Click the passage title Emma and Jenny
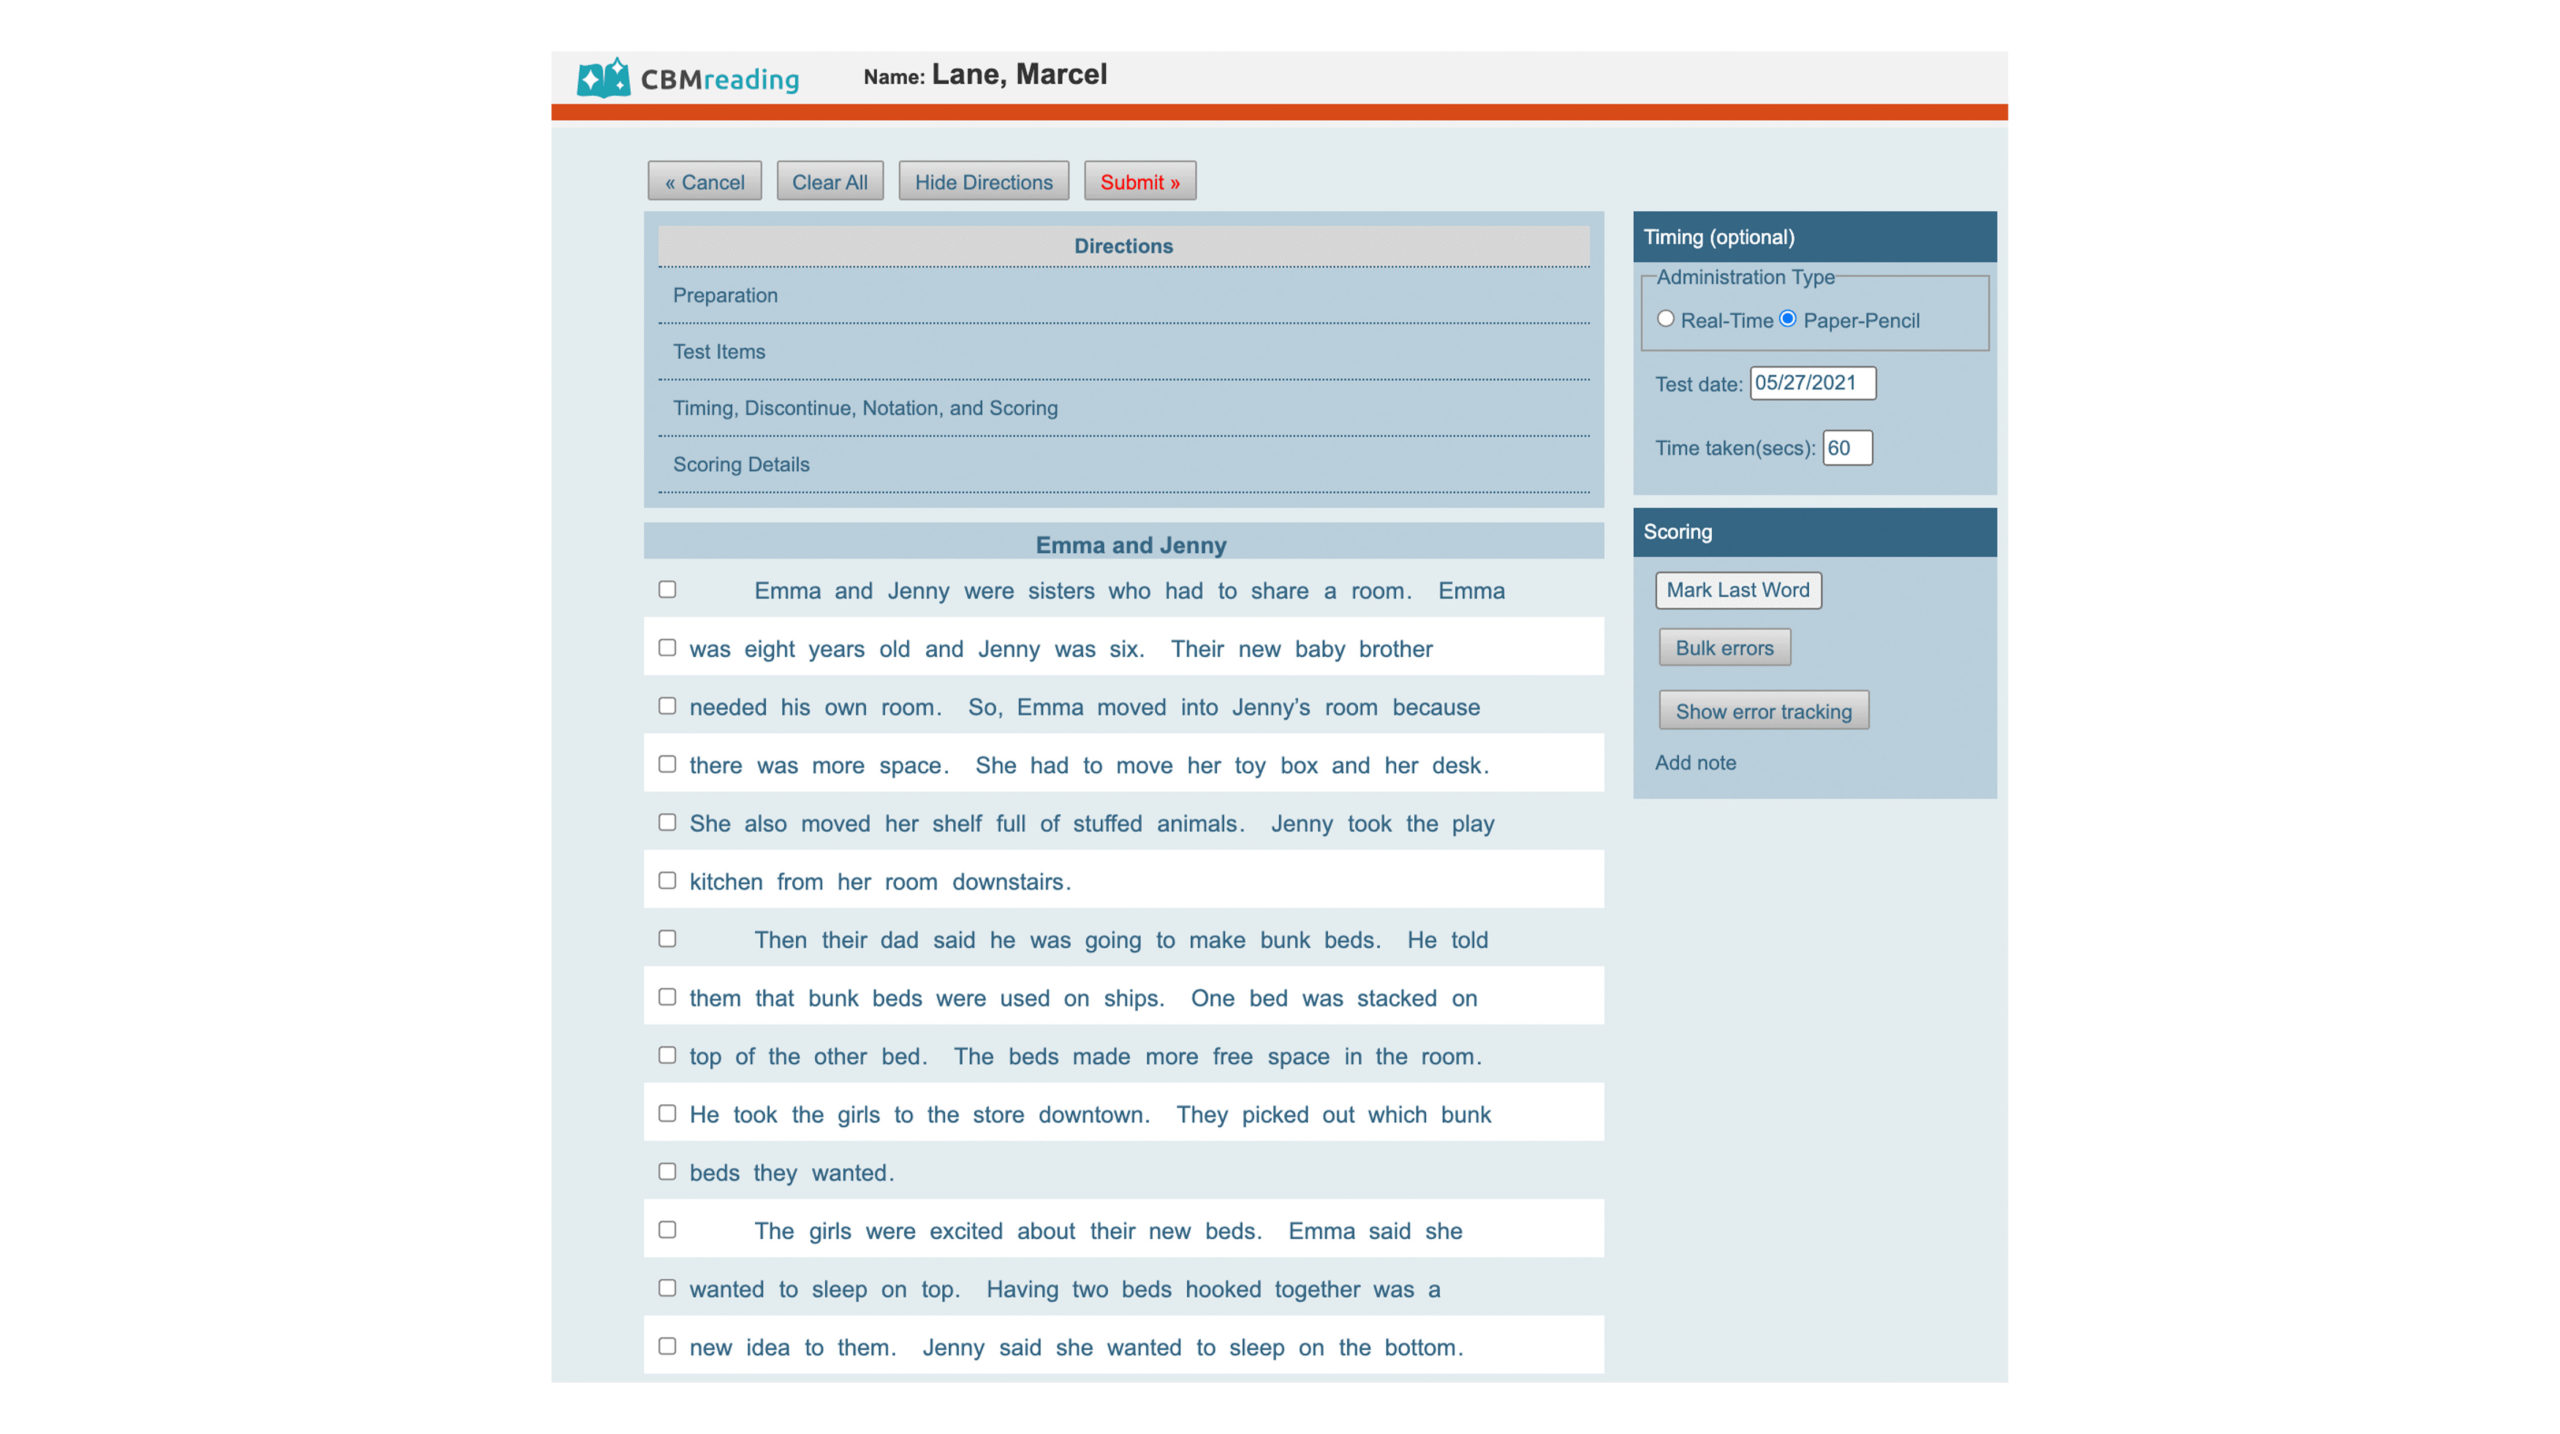Viewport: 2560px width, 1434px height. point(1130,545)
